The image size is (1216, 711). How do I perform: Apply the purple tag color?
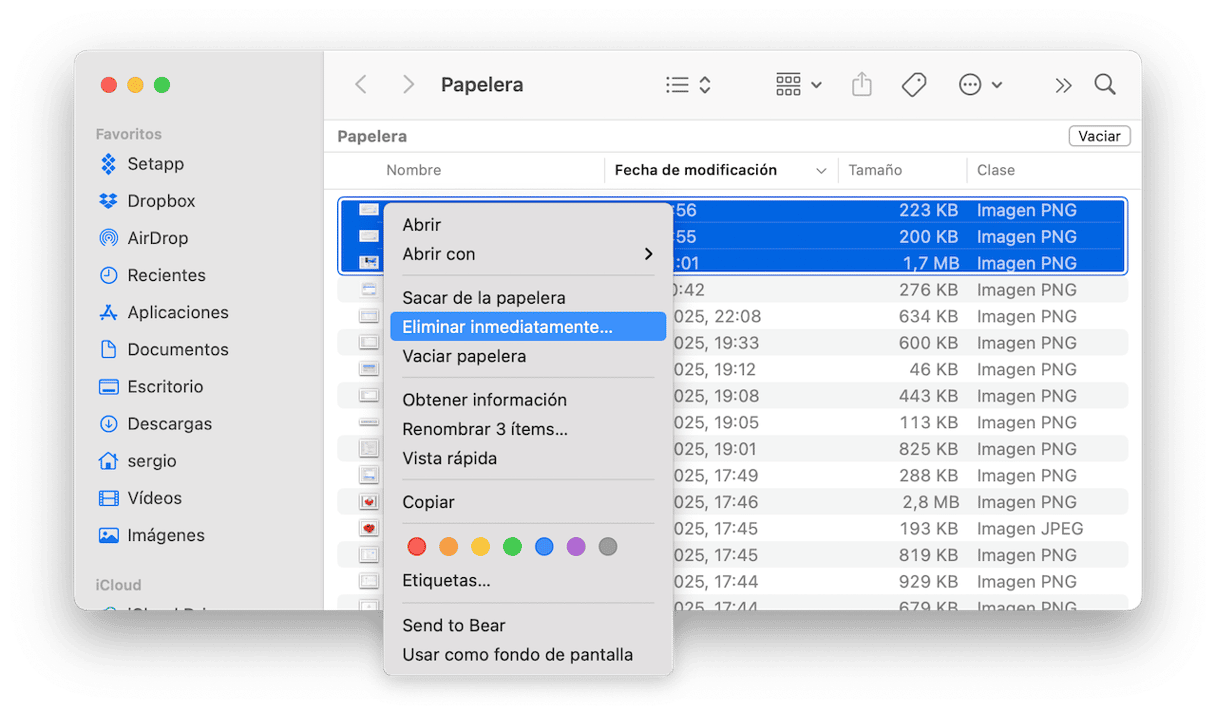click(x=576, y=546)
